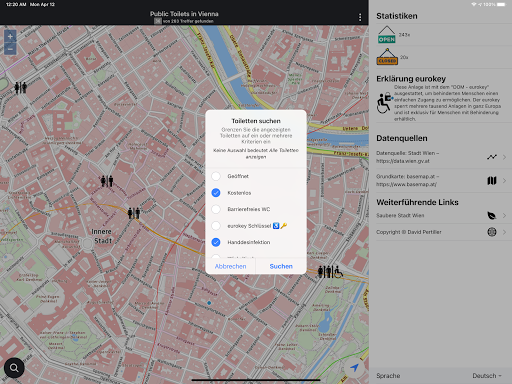512x384 pixels.
Task: Expand chevron for Copyright David Pertiller
Action: click(504, 232)
